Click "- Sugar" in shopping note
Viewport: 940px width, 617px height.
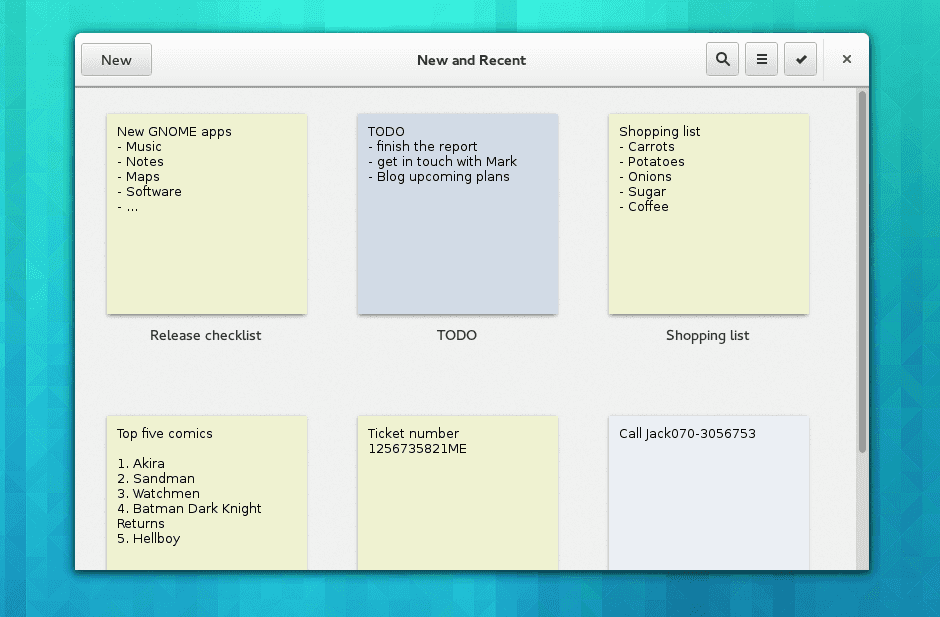click(x=643, y=192)
